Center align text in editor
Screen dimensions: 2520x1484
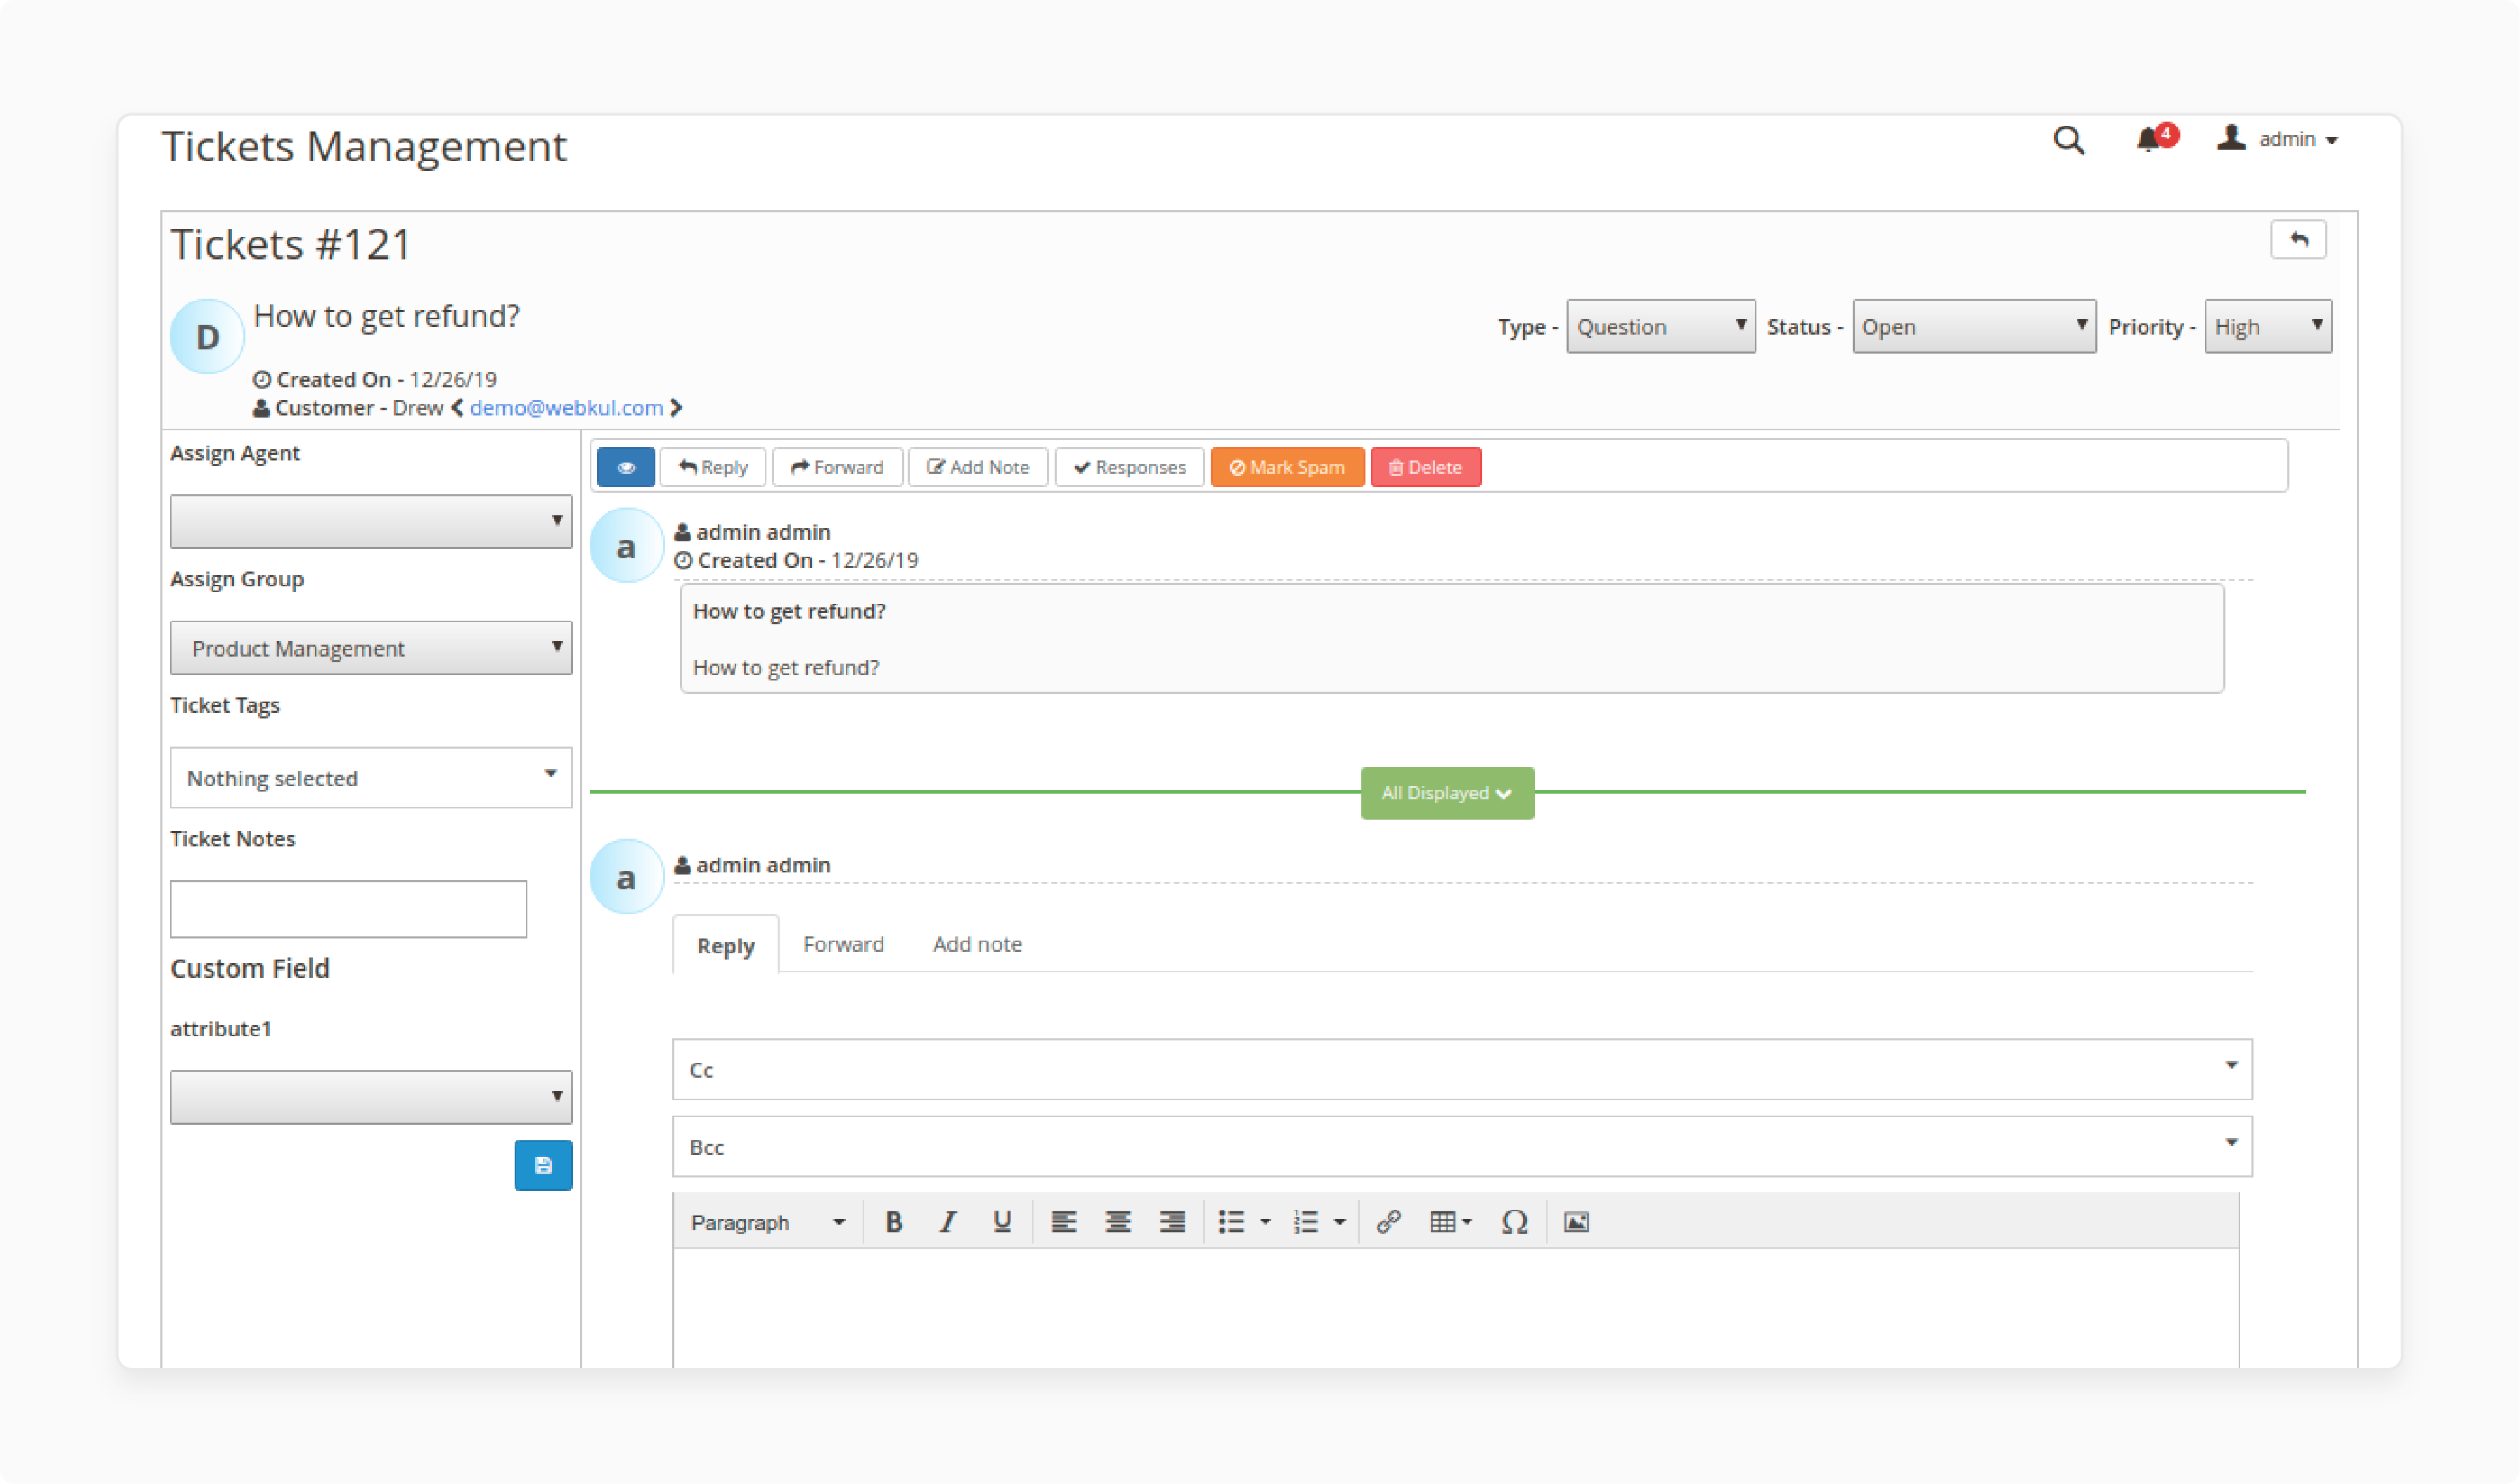1118,1222
